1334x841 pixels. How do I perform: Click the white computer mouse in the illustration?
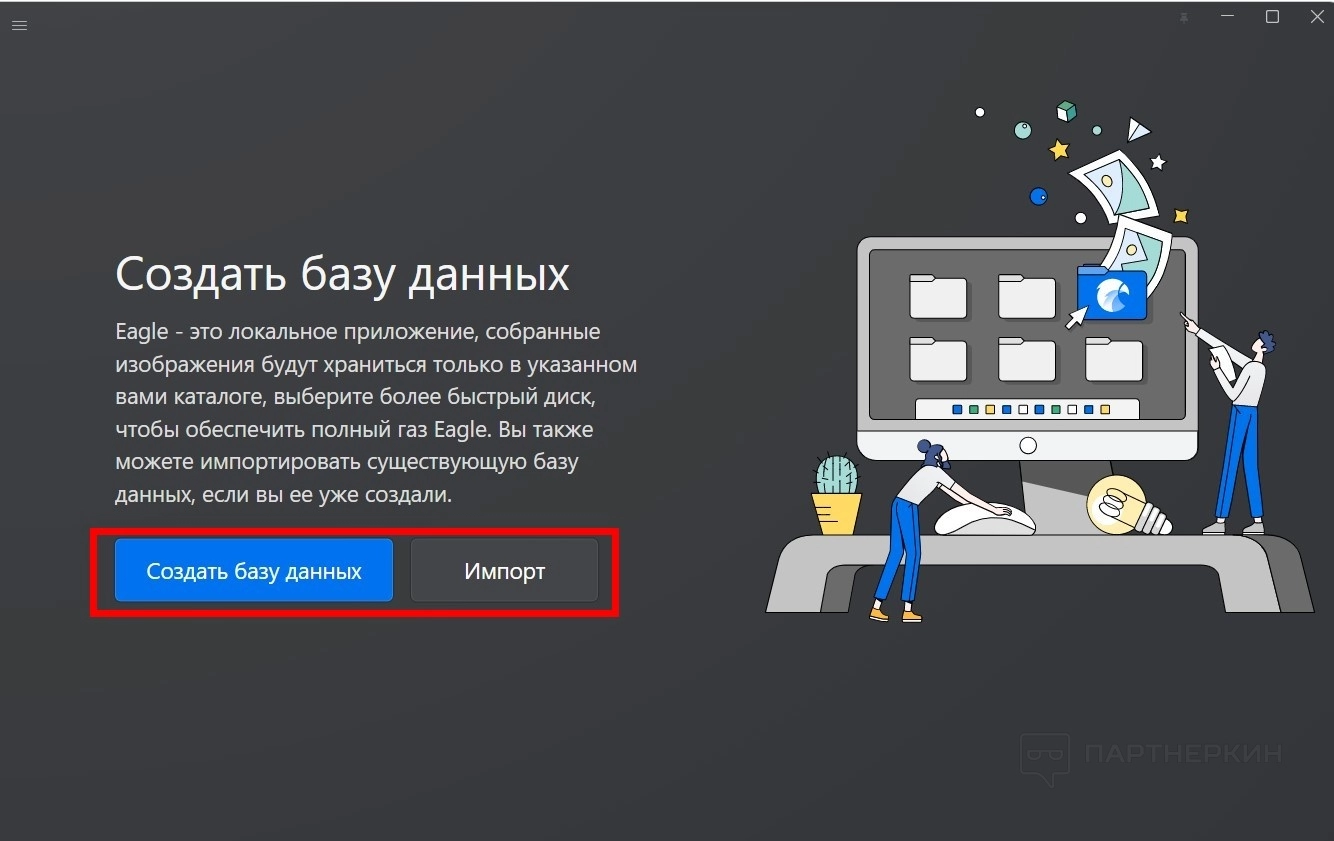tap(984, 518)
